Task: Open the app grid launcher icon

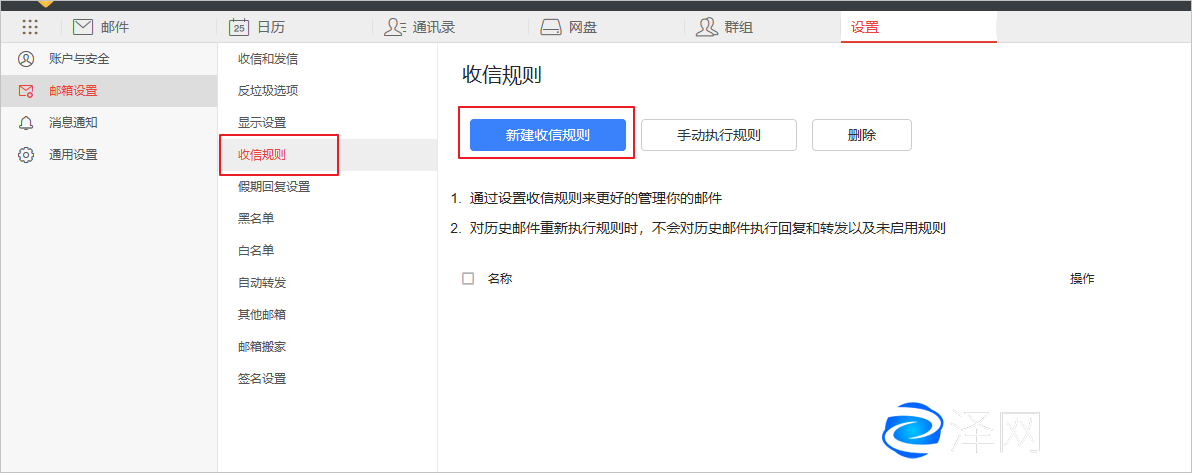Action: click(30, 27)
